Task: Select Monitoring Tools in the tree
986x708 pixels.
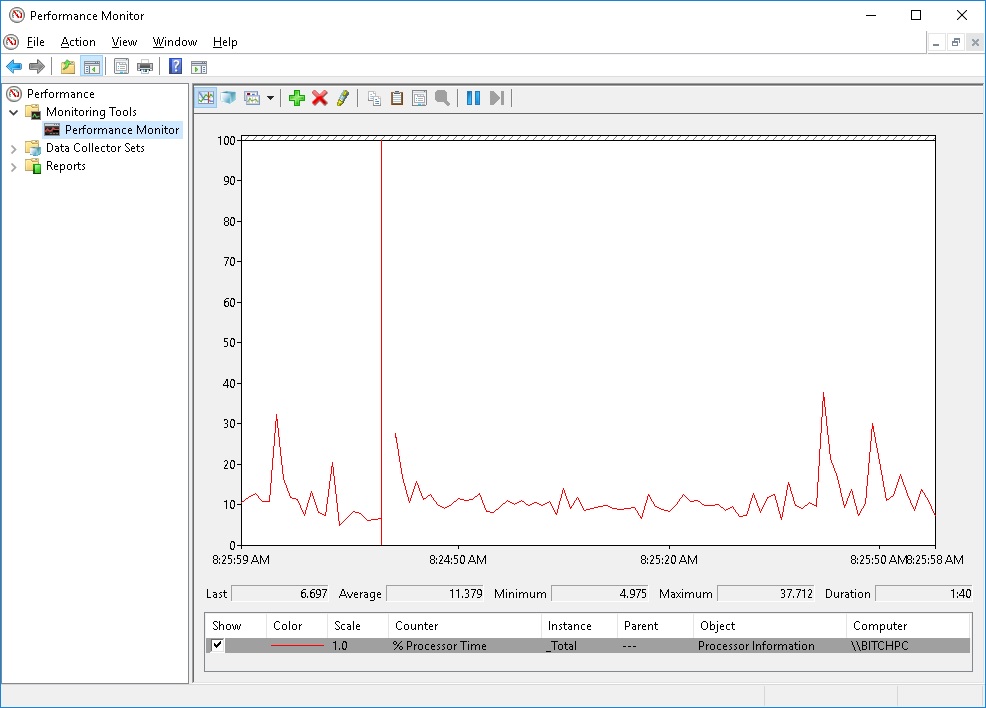Action: (91, 112)
